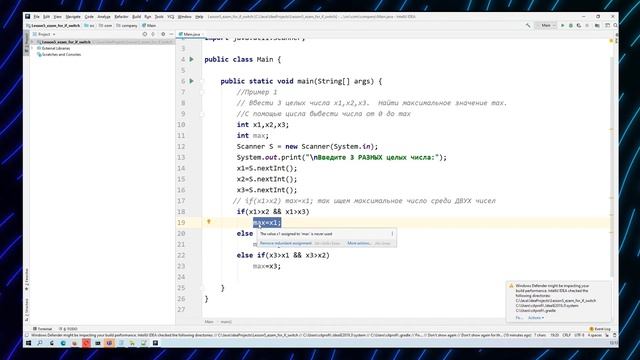Open the Project Structure icon in toolbar
Image resolution: width=640 pixels, height=360 pixels.
597,25
